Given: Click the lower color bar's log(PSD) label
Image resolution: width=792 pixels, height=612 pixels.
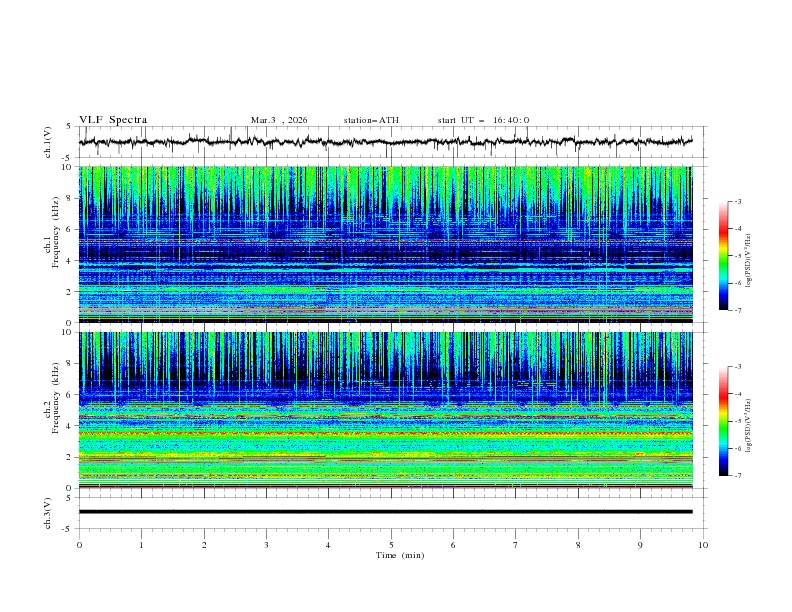Looking at the screenshot, I should coord(748,426).
